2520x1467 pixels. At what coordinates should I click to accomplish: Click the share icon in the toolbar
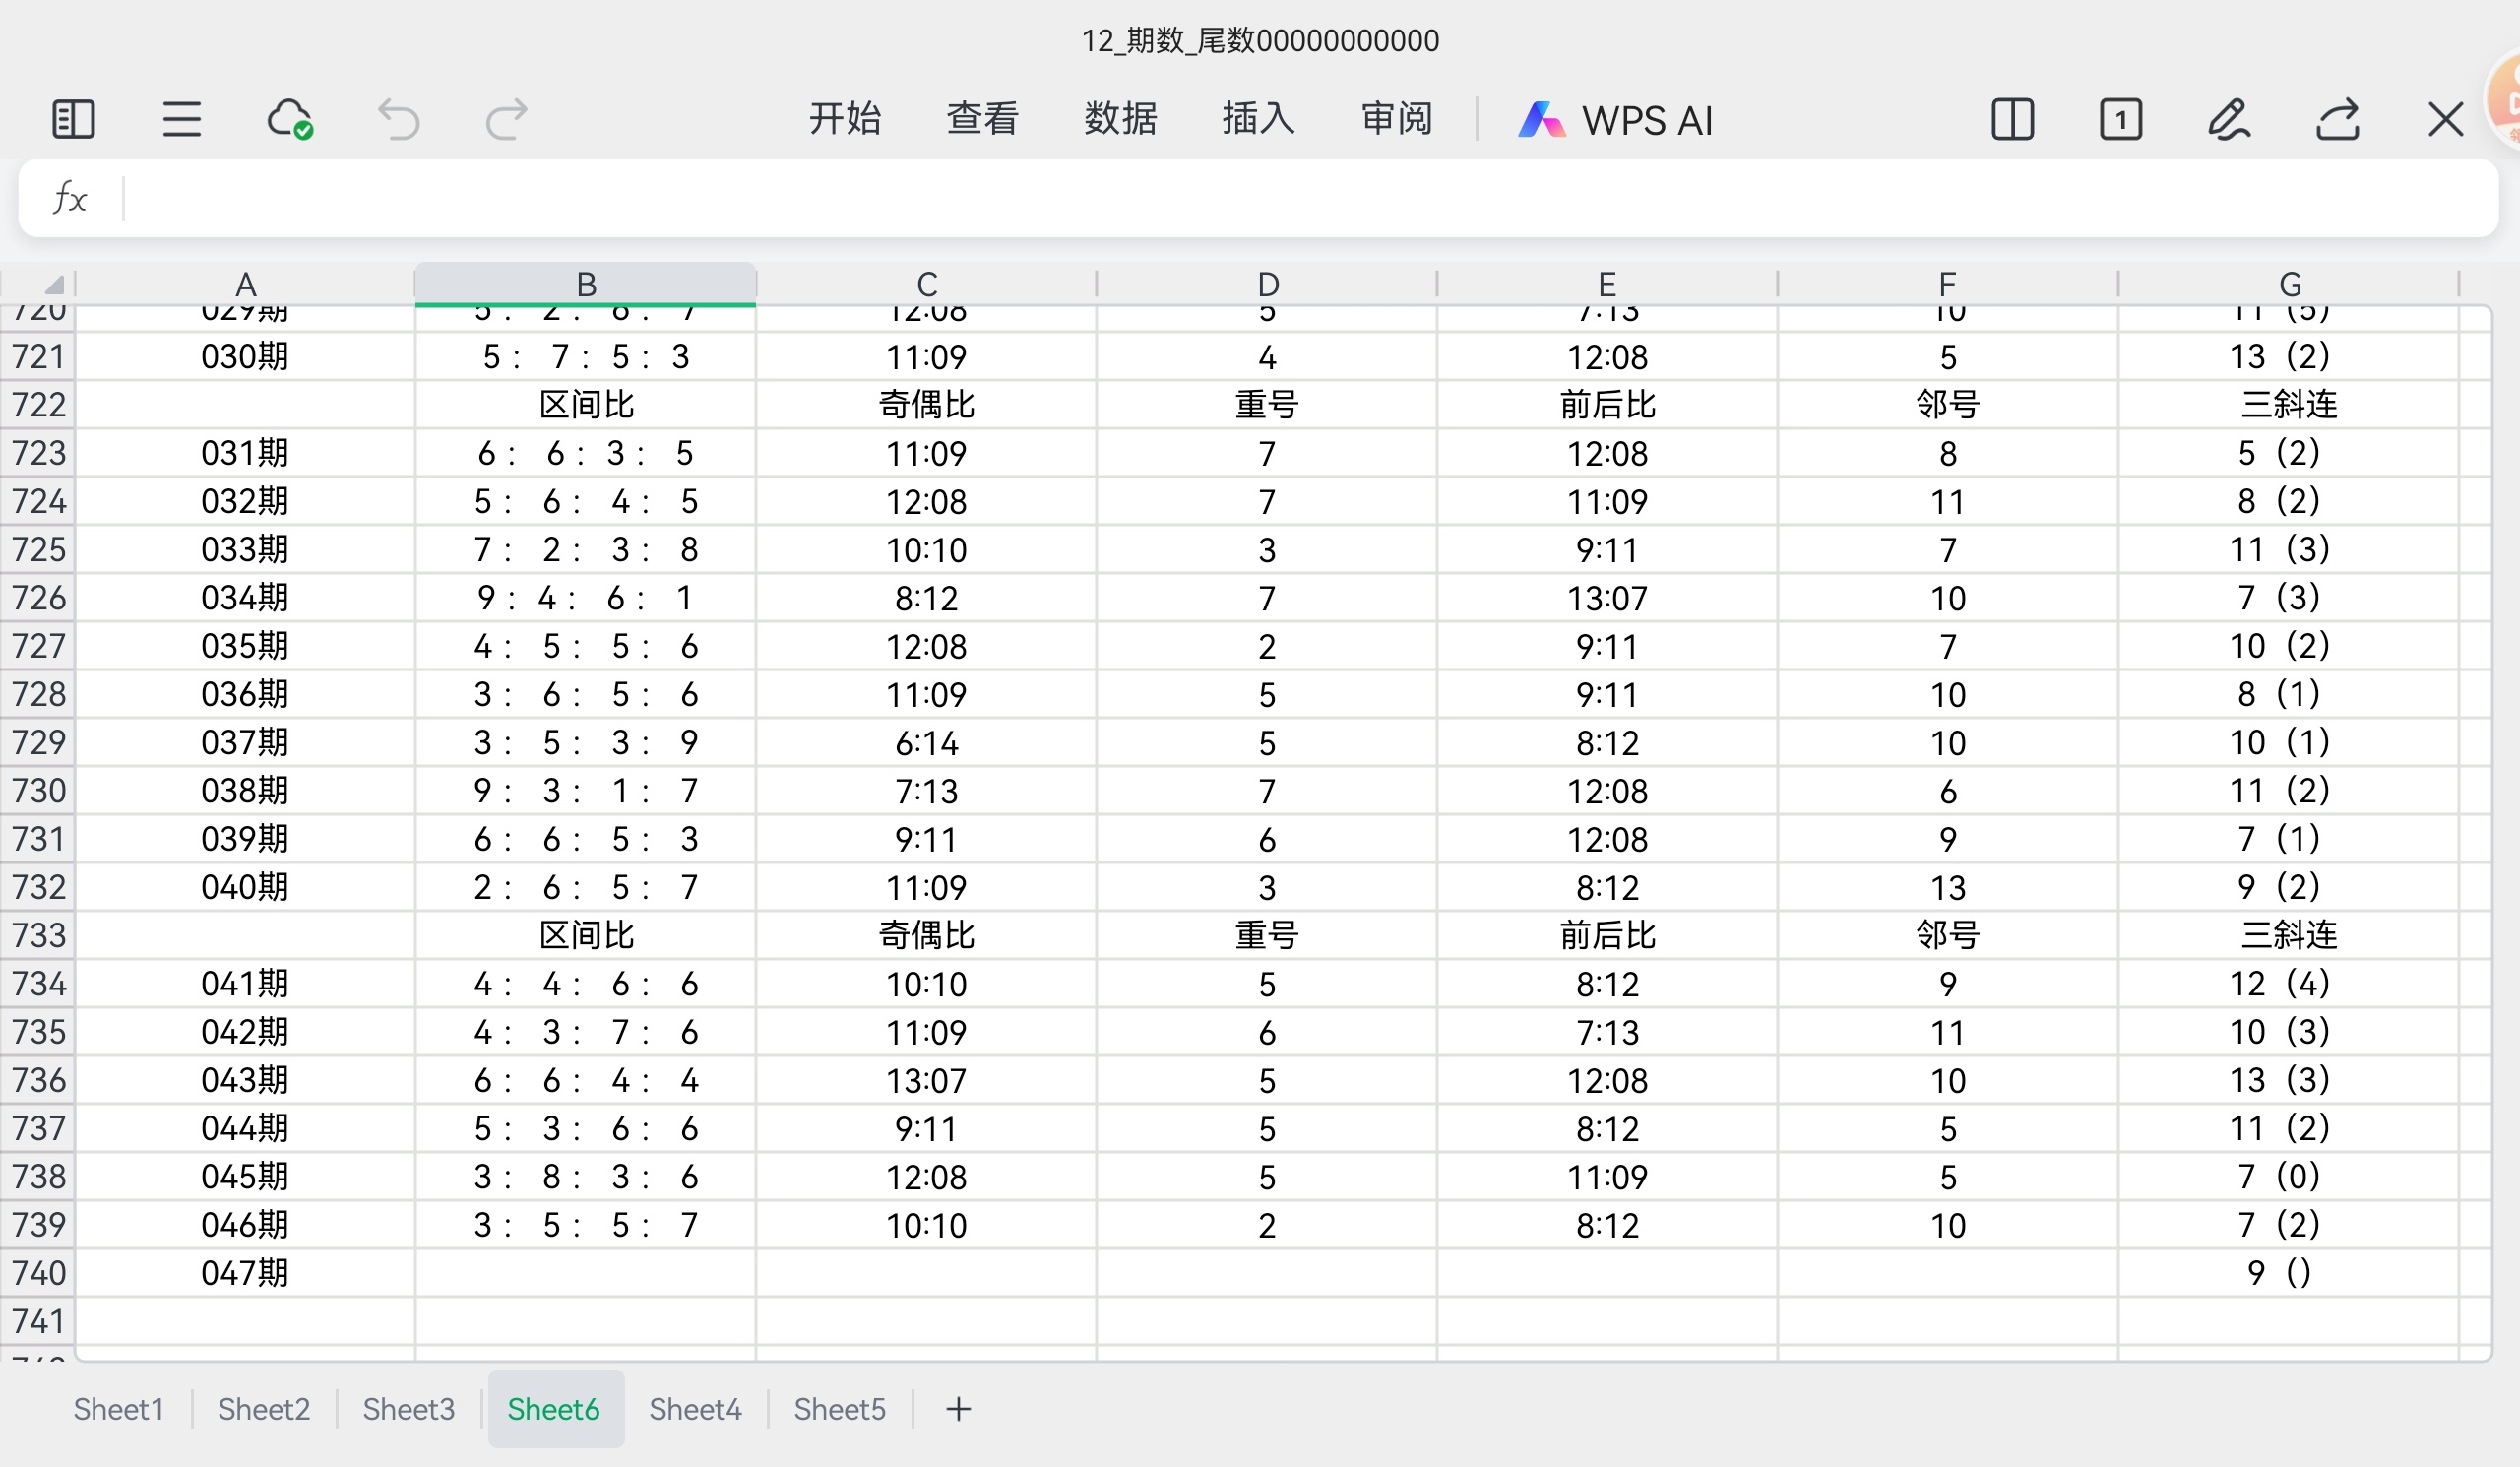tap(2338, 119)
